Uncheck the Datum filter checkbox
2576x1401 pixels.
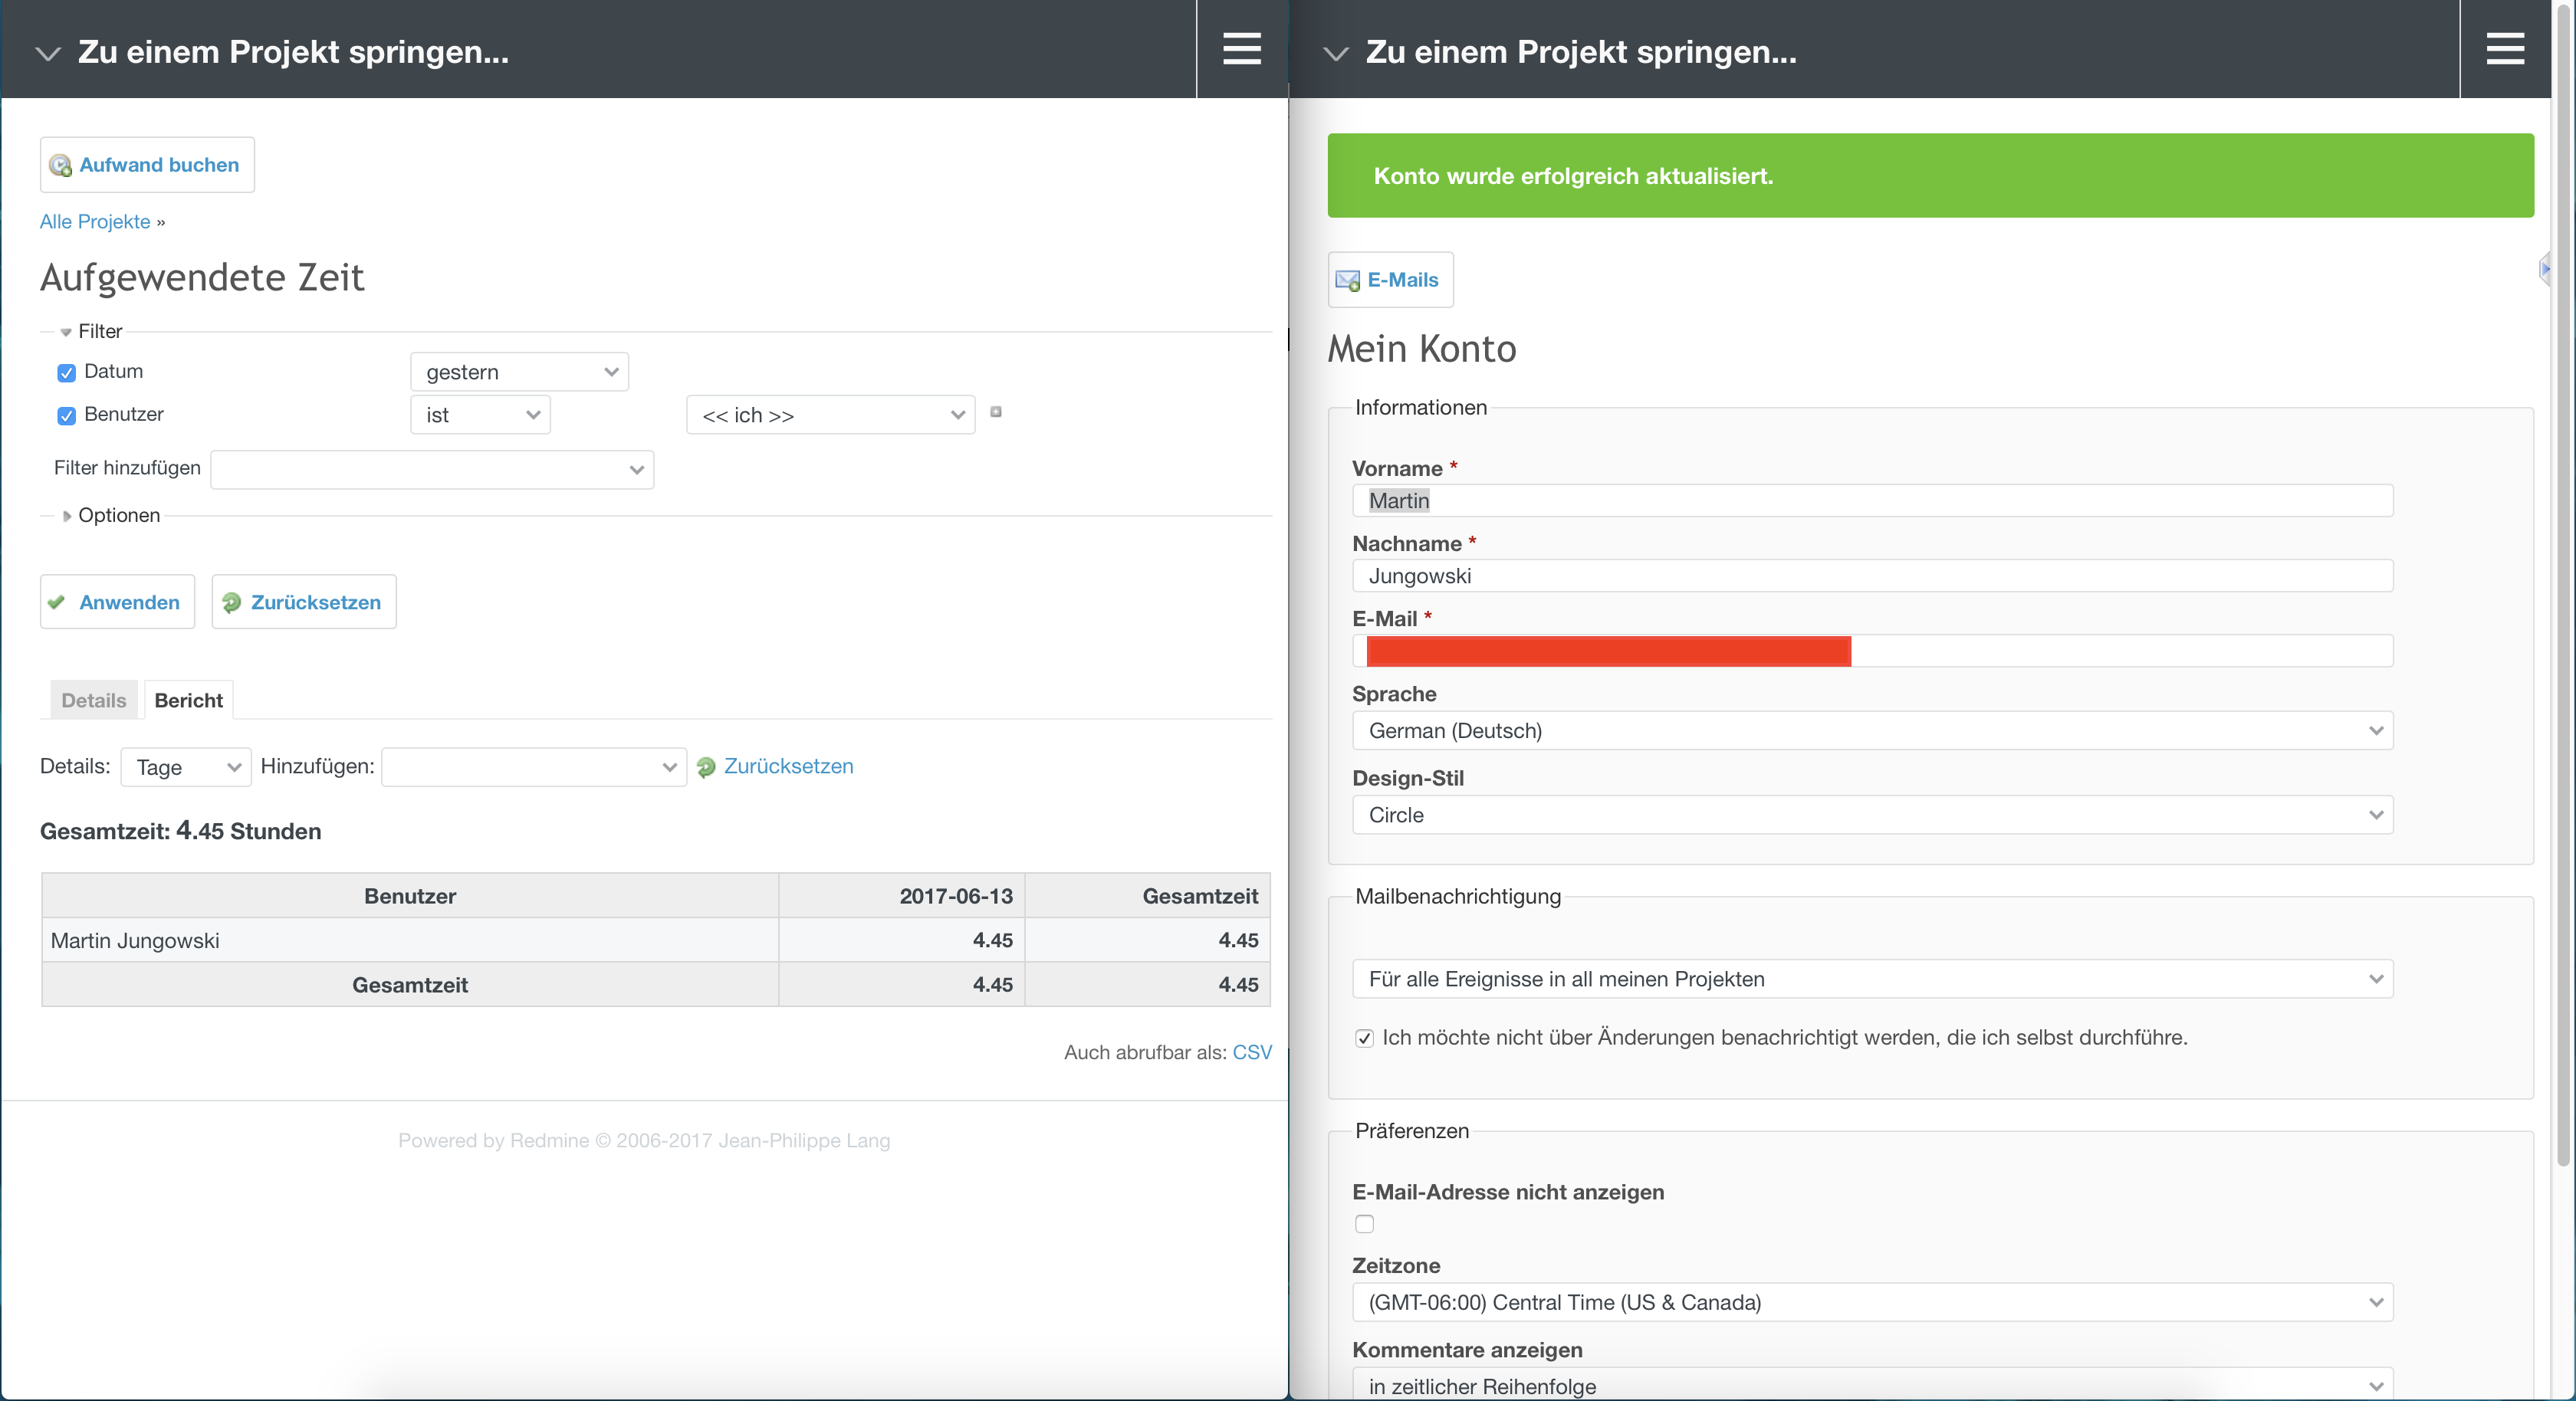click(x=66, y=373)
